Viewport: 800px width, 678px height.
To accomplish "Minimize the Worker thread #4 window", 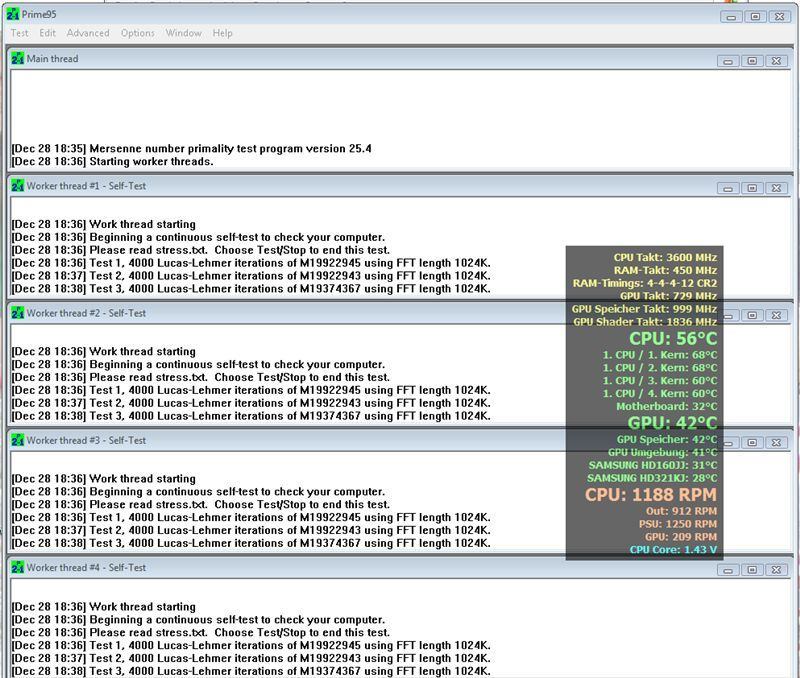I will [x=728, y=570].
